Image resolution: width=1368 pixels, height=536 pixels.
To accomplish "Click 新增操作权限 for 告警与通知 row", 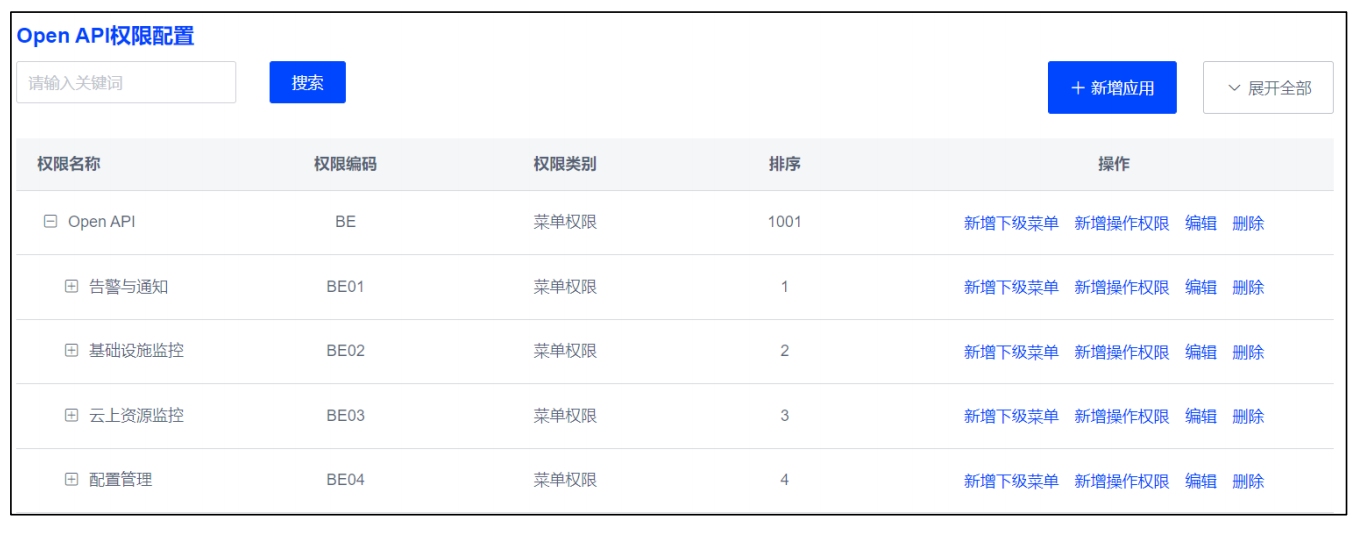I will click(x=1121, y=287).
